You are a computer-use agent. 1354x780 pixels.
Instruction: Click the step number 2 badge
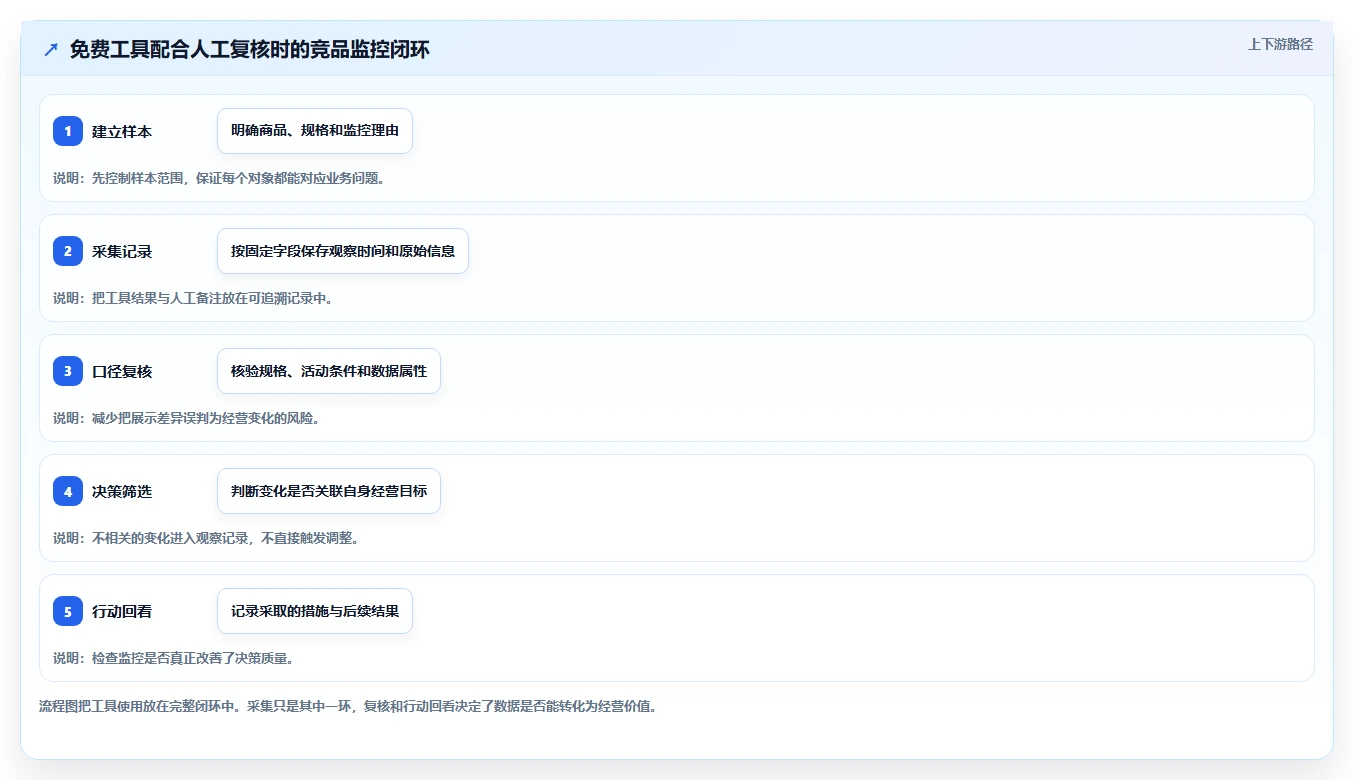pyautogui.click(x=68, y=251)
